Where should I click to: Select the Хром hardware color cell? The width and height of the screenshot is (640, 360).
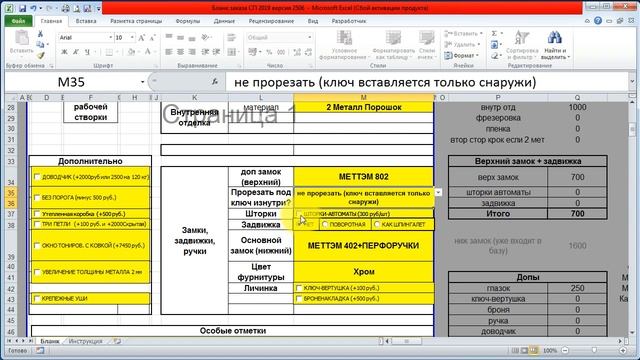[363, 272]
